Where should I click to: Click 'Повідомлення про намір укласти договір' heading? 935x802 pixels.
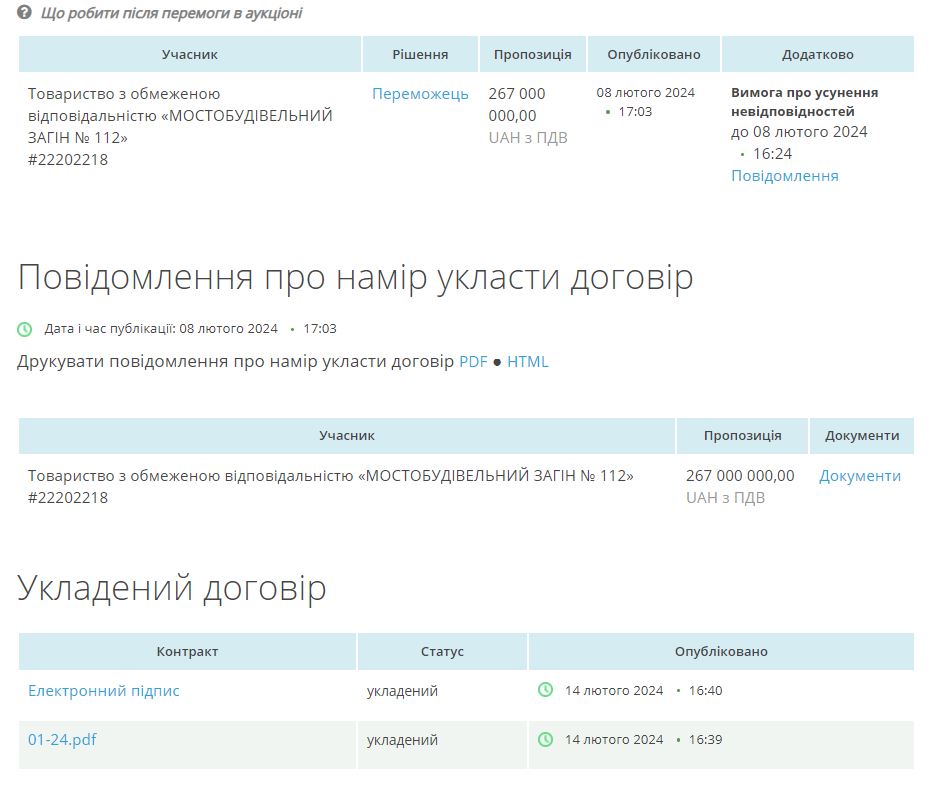click(x=355, y=277)
